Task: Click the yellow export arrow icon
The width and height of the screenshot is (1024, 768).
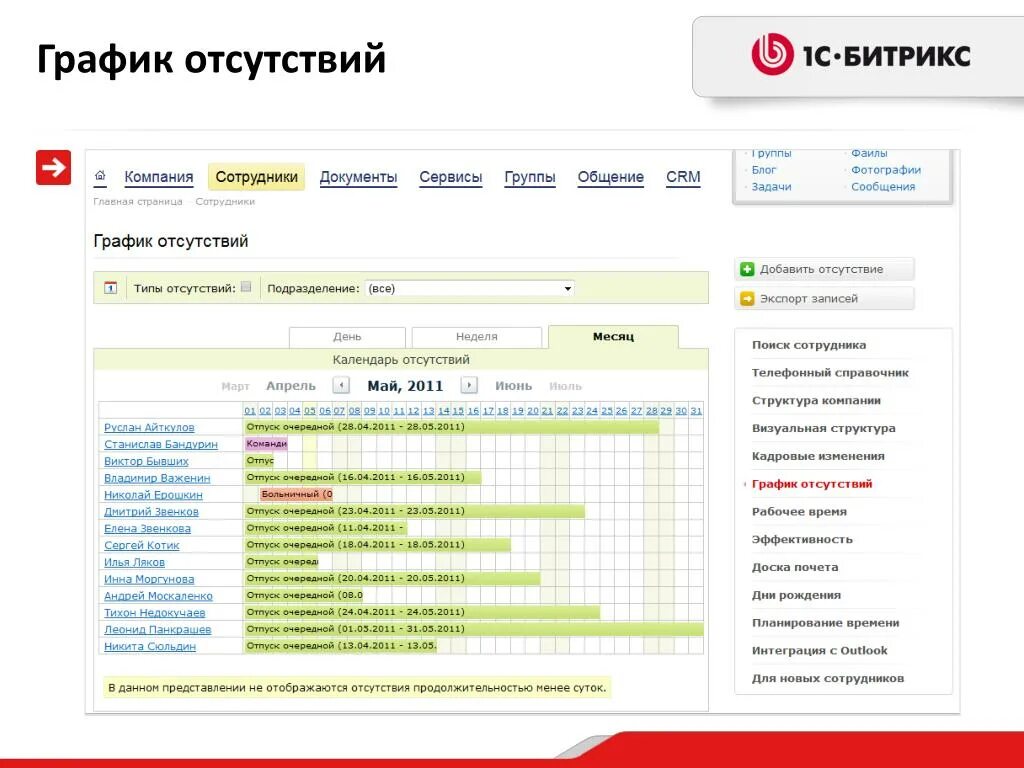Action: point(747,298)
